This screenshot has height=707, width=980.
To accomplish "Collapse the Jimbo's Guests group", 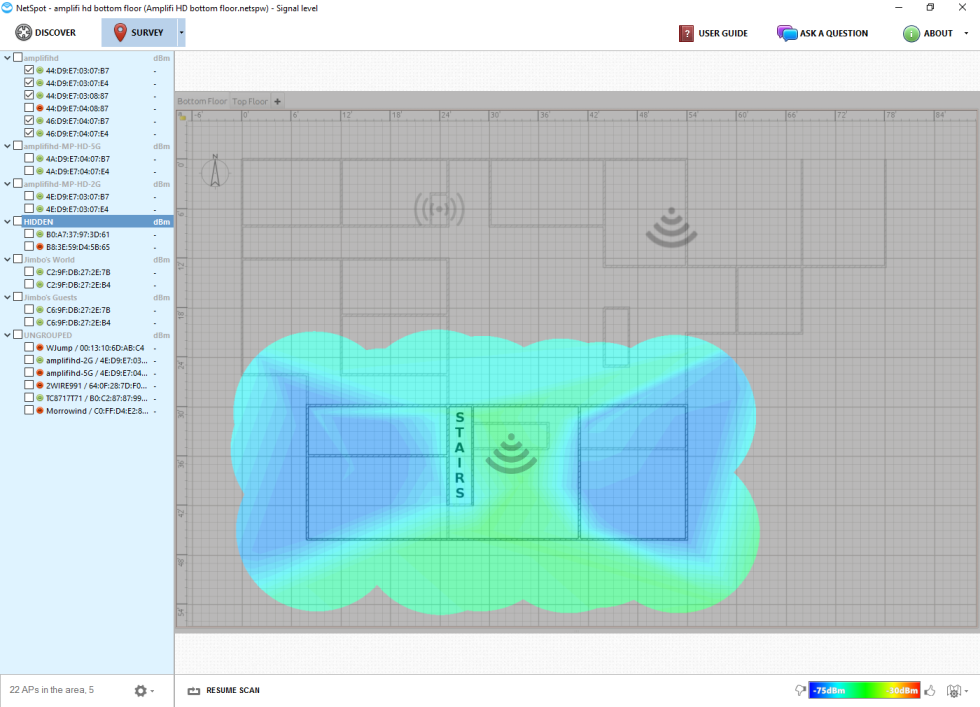I will (x=8, y=297).
